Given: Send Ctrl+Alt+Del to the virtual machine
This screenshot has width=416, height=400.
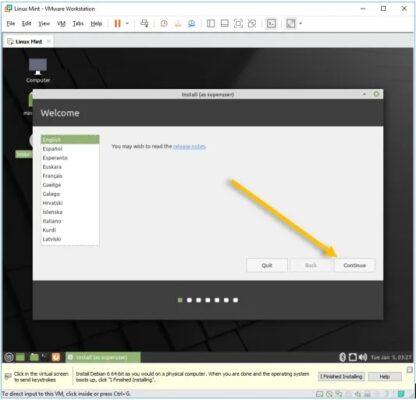Looking at the screenshot, I should (144, 23).
